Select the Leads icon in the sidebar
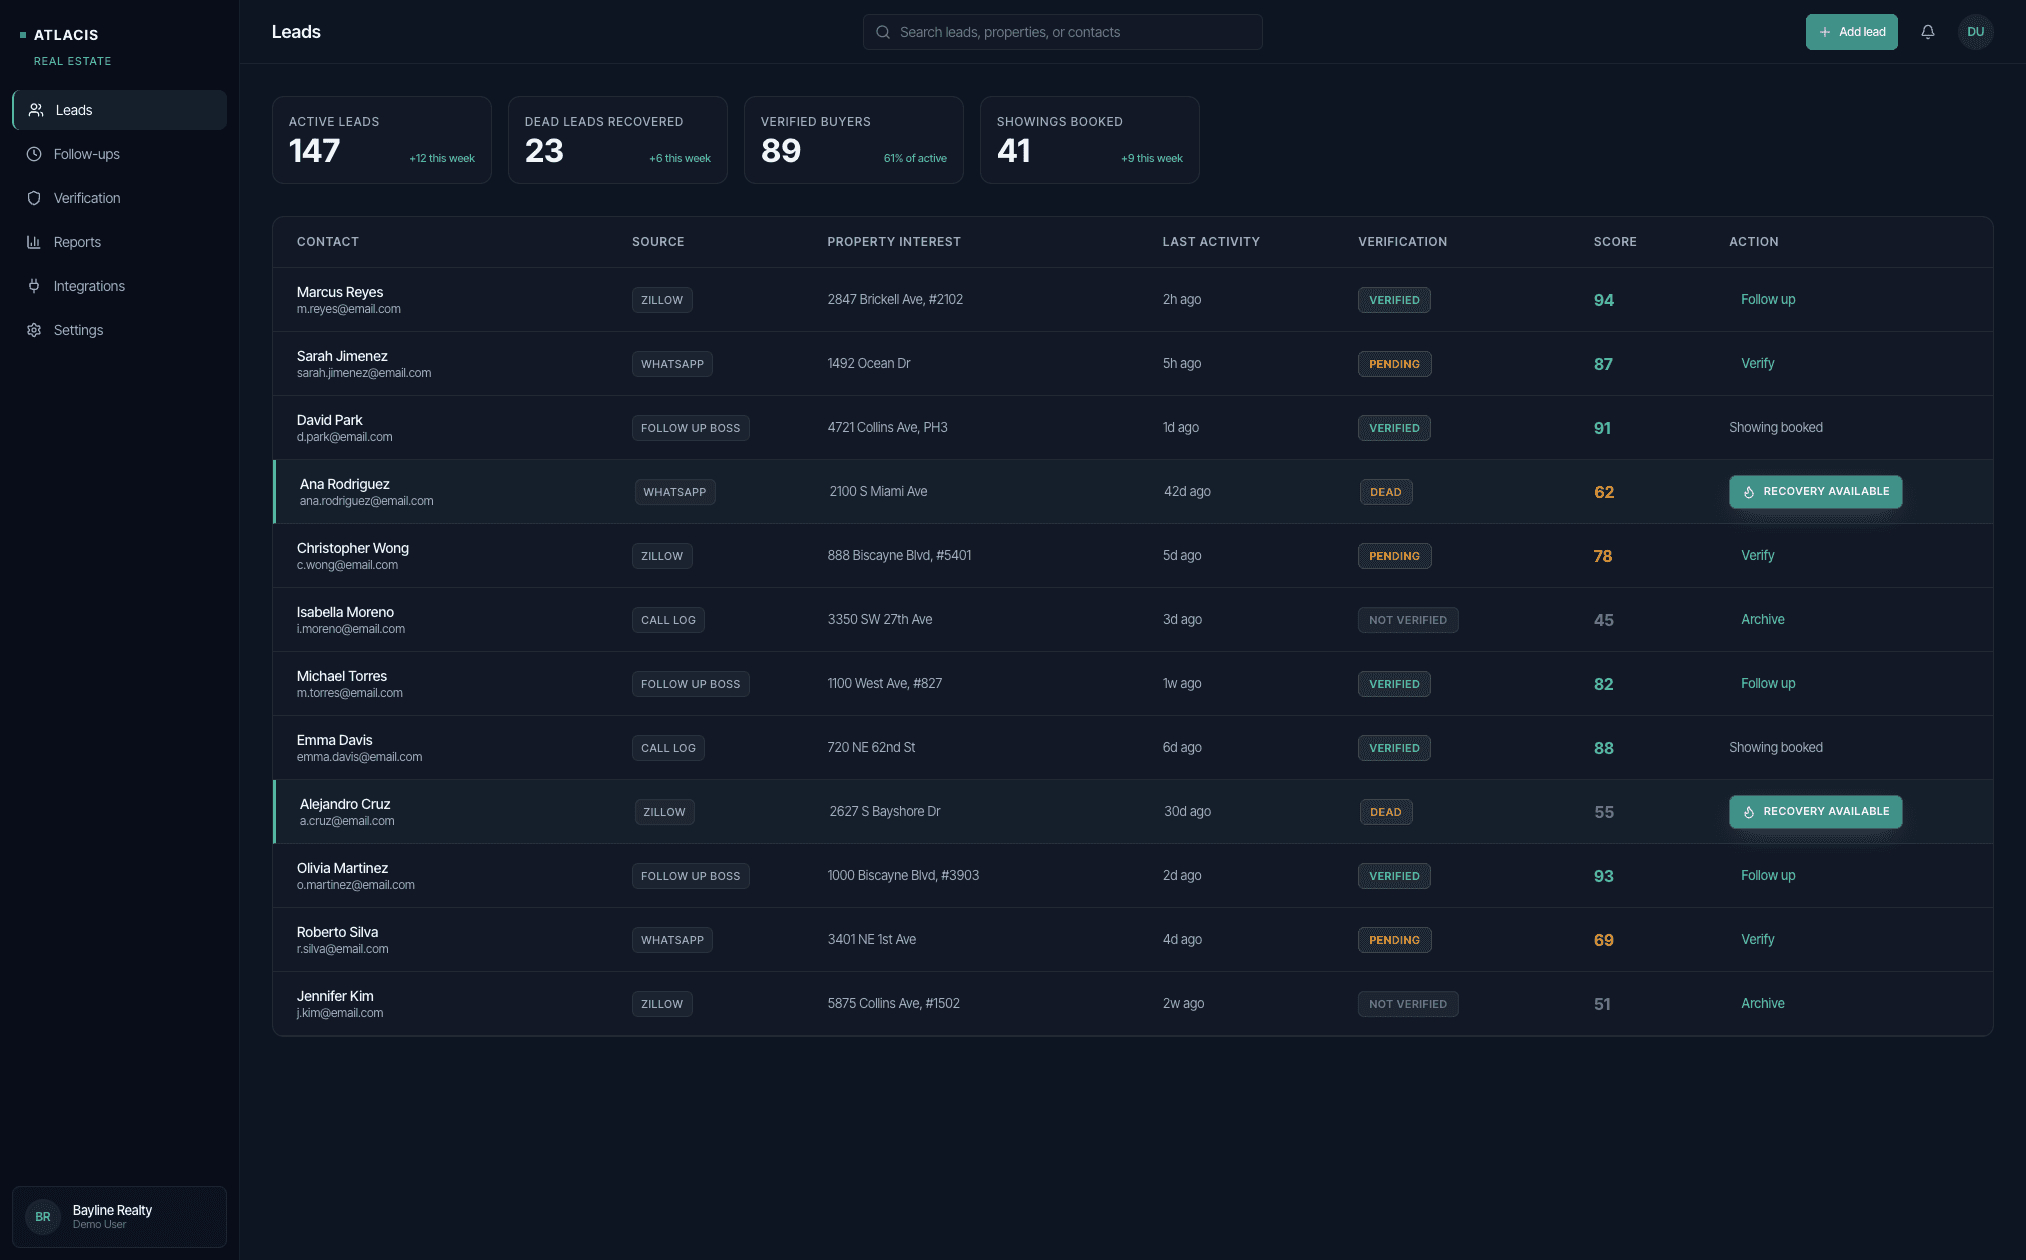Image resolution: width=2026 pixels, height=1260 pixels. point(35,110)
